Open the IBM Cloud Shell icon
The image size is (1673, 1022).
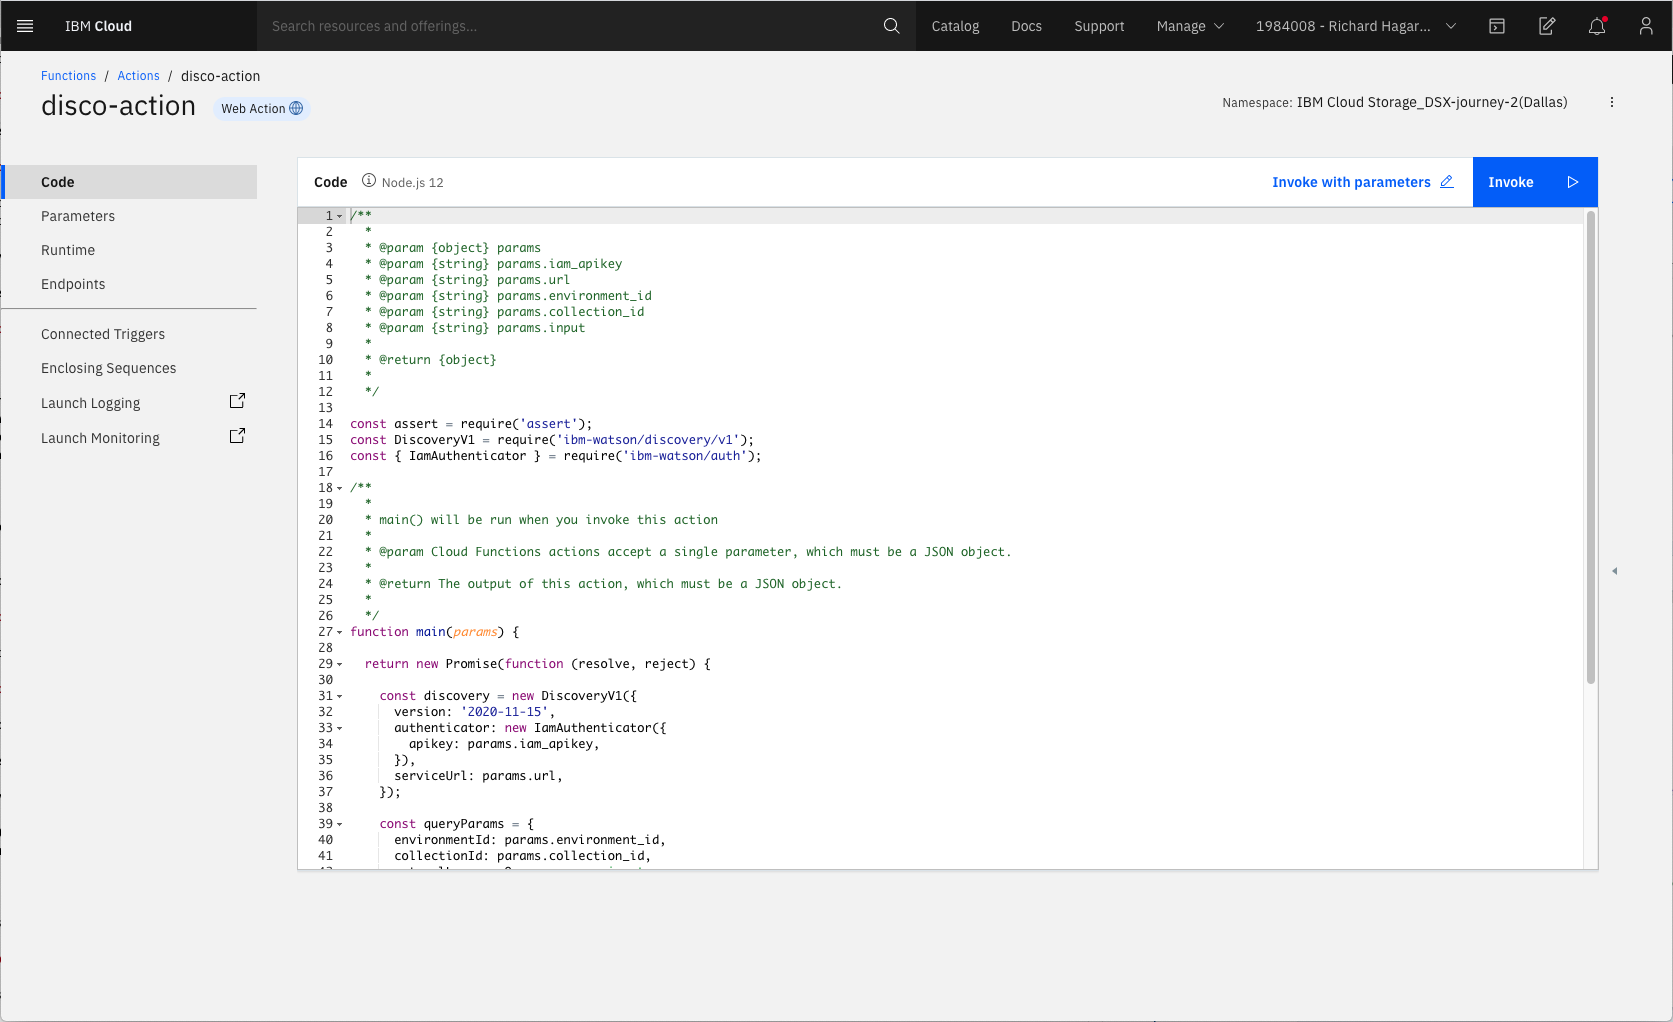1497,26
